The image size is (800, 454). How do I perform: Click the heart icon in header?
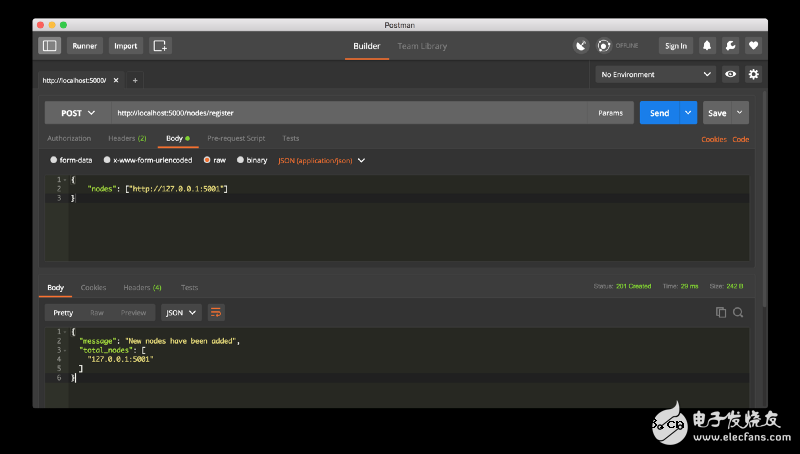753,45
